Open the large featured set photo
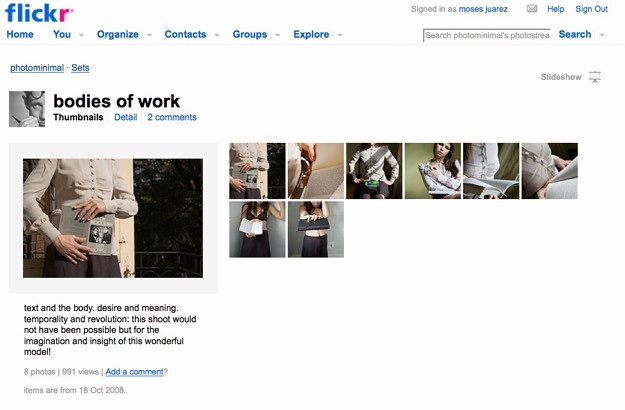The height and width of the screenshot is (410, 625). point(113,218)
